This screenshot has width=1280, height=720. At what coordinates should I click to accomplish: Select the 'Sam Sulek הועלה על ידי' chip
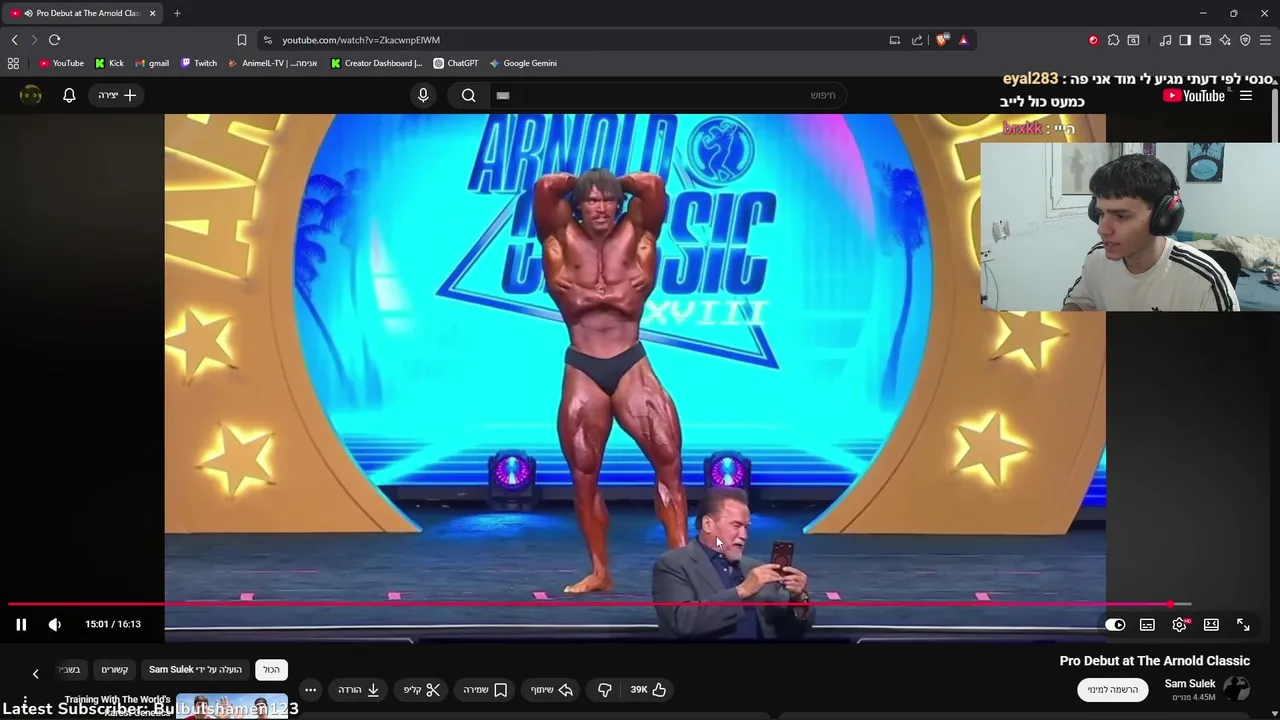click(x=196, y=669)
